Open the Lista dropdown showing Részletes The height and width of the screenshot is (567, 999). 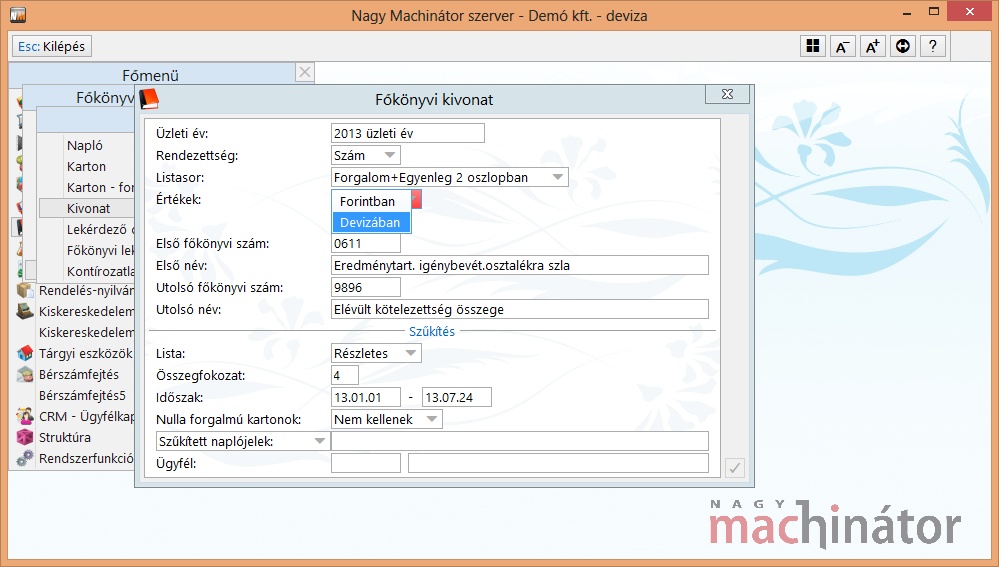click(x=376, y=353)
